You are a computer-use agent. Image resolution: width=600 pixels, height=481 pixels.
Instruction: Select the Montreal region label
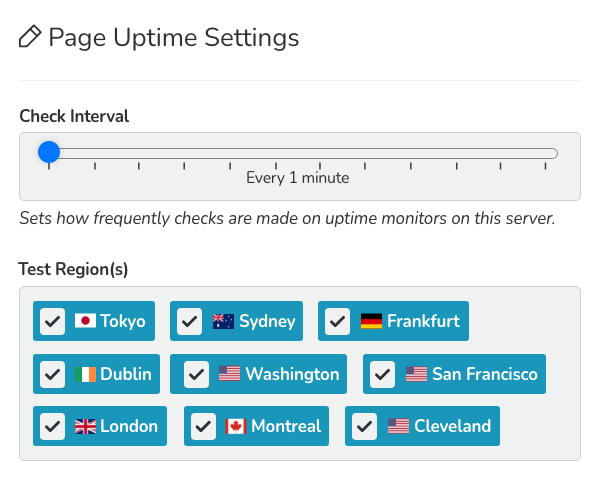pos(286,426)
